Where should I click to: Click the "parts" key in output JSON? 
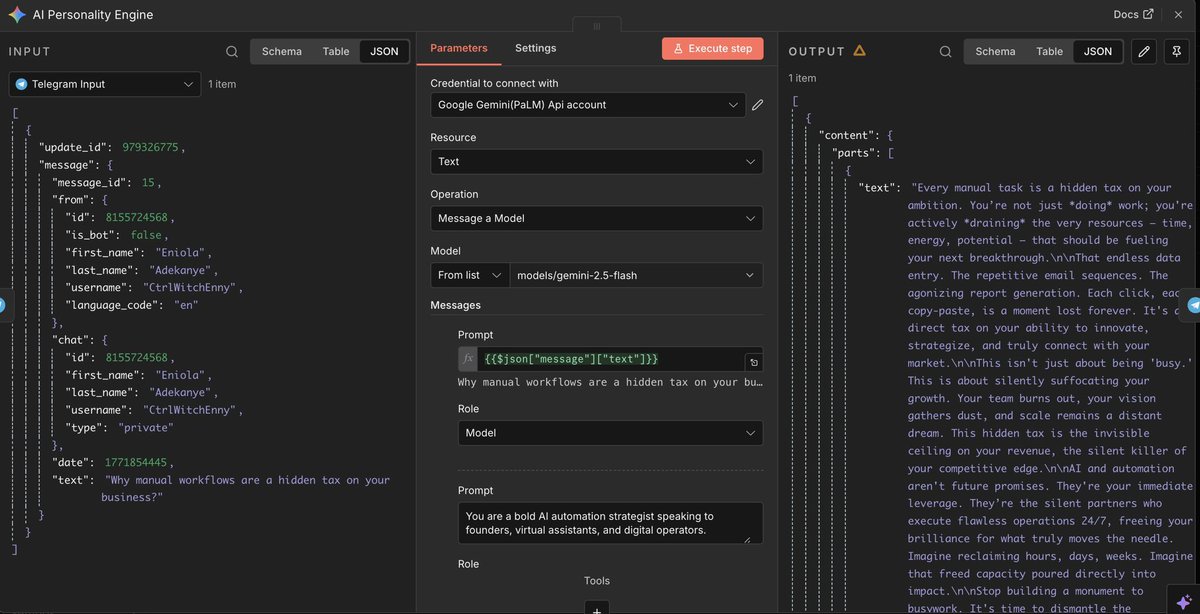853,153
